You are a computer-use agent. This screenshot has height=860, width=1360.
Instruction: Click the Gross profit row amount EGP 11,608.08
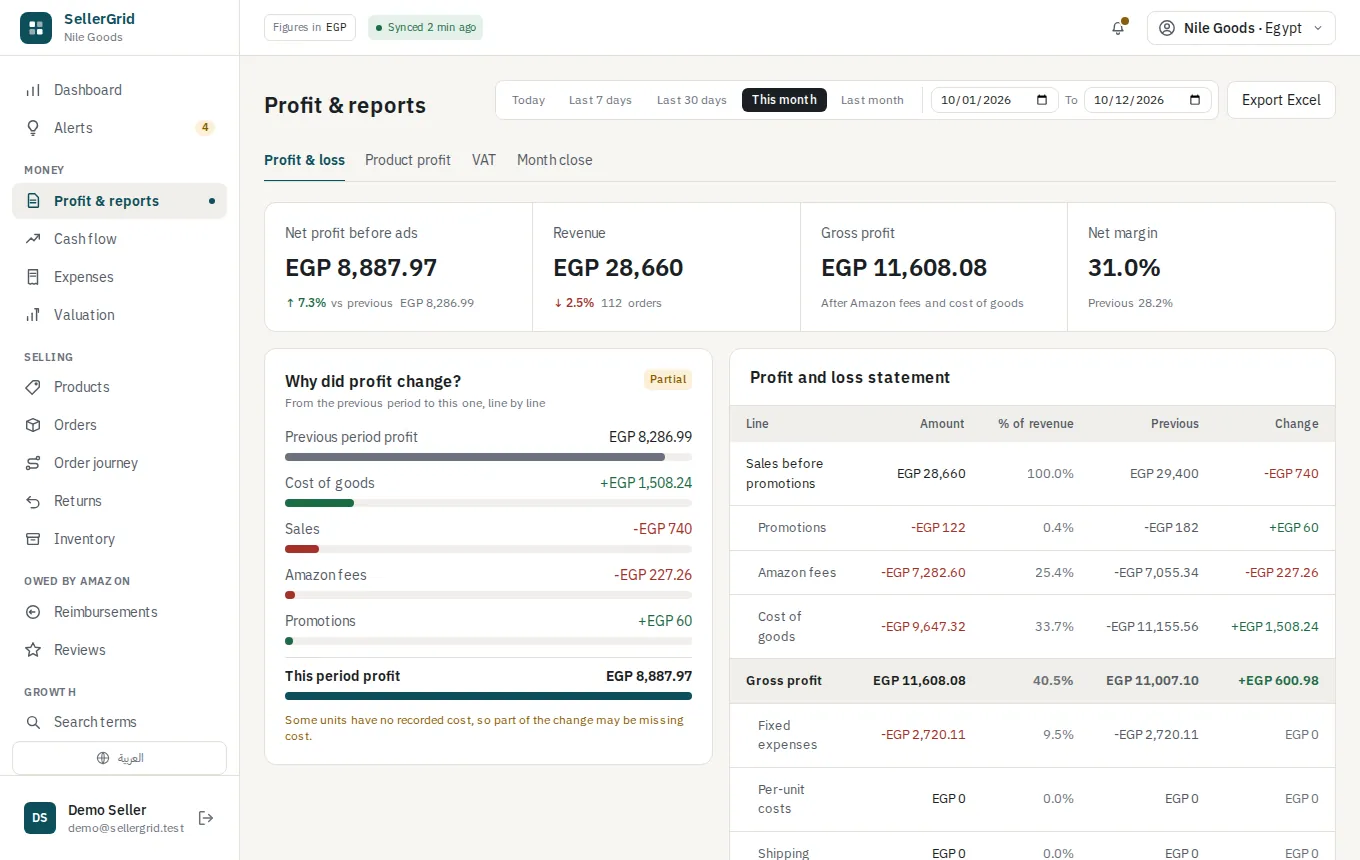[x=919, y=681]
